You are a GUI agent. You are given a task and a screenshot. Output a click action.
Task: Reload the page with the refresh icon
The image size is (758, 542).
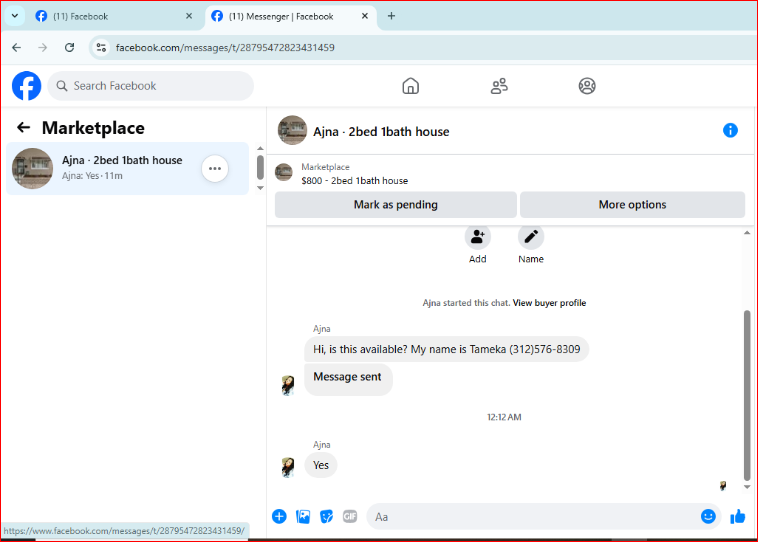[70, 47]
